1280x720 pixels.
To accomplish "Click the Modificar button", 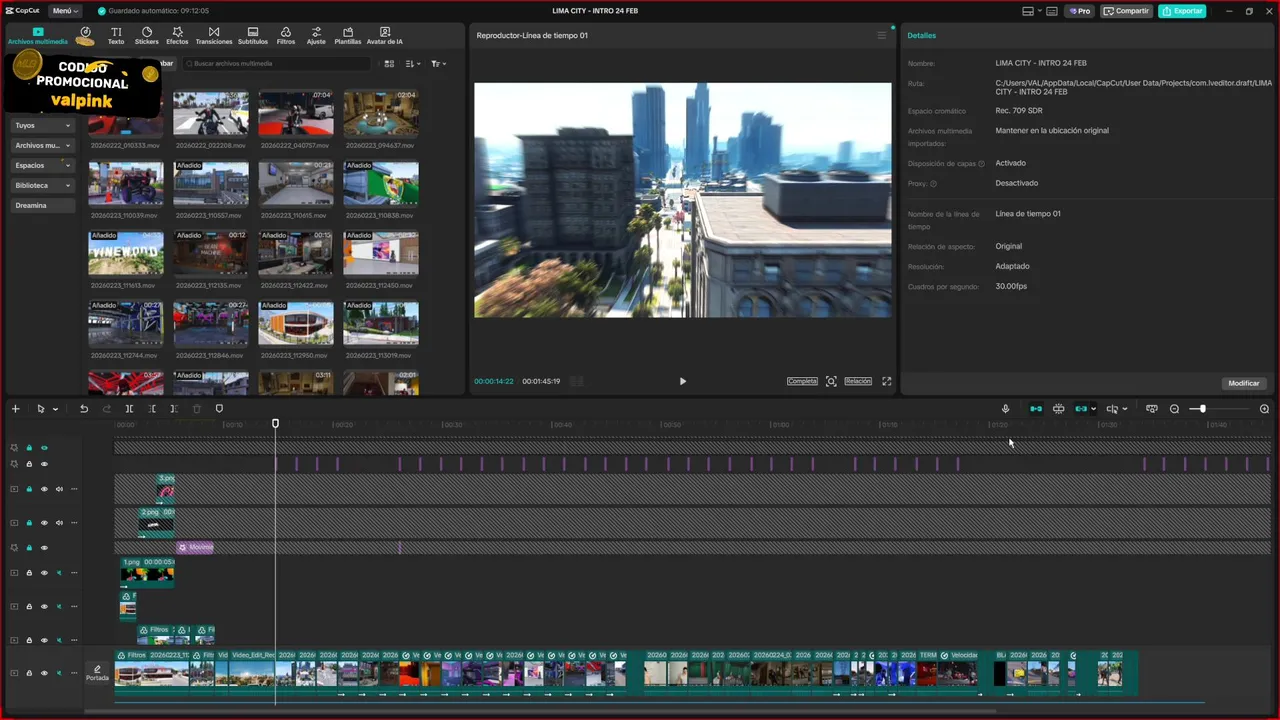I will click(x=1243, y=383).
